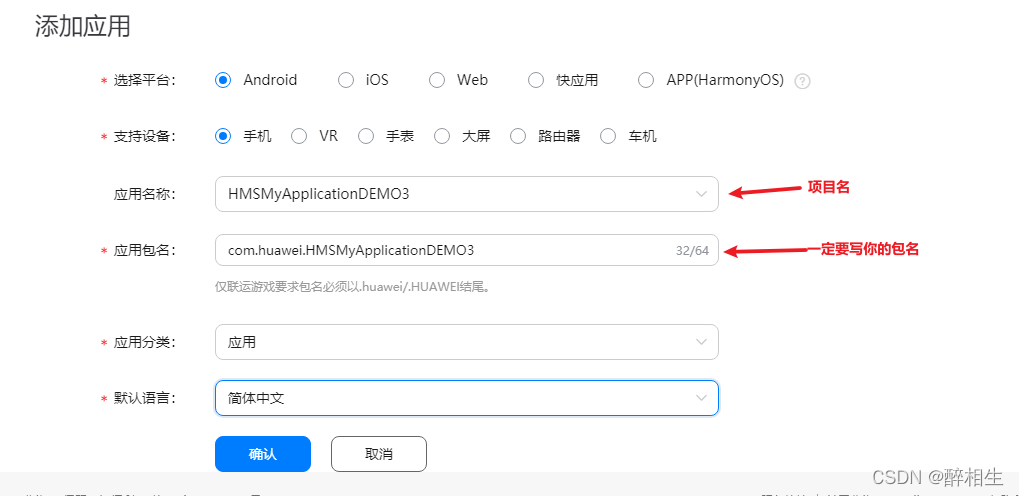Click the 默认语言 label
The image size is (1019, 496).
(x=144, y=398)
